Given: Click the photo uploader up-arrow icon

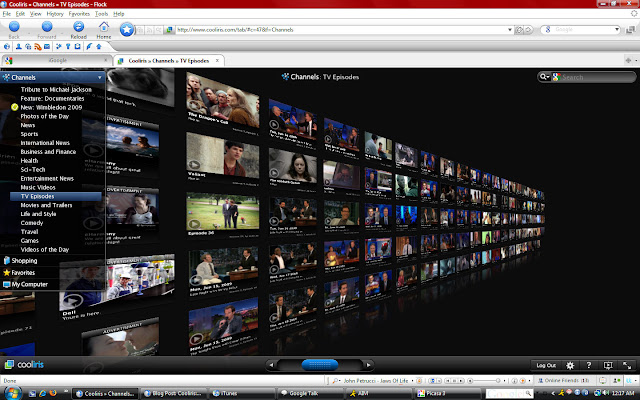Looking at the screenshot, I should pos(98,47).
